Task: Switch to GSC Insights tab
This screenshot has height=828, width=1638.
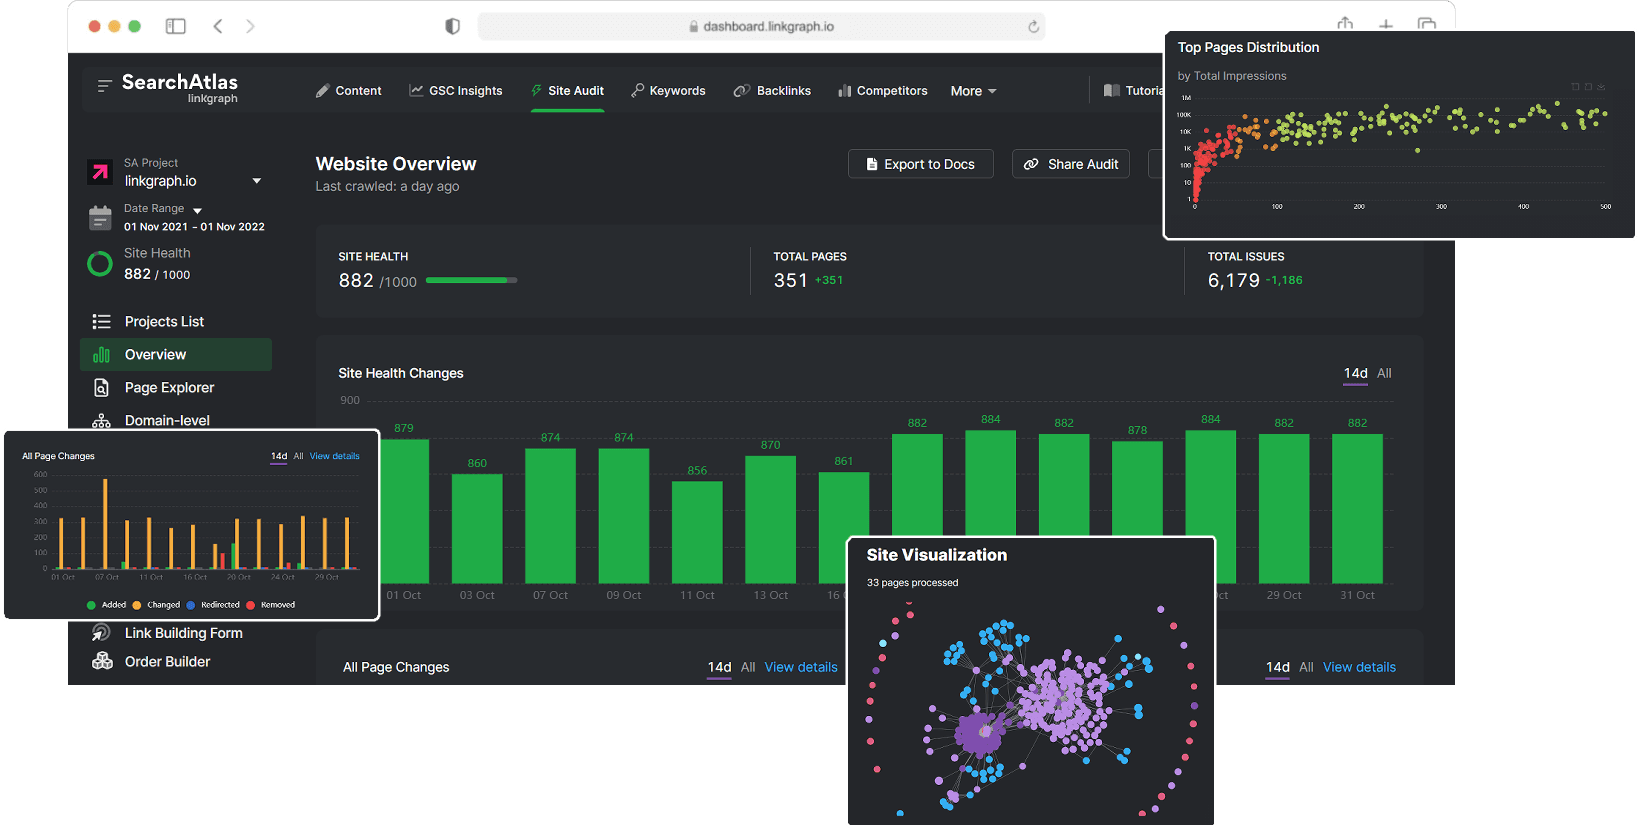Action: [x=455, y=91]
